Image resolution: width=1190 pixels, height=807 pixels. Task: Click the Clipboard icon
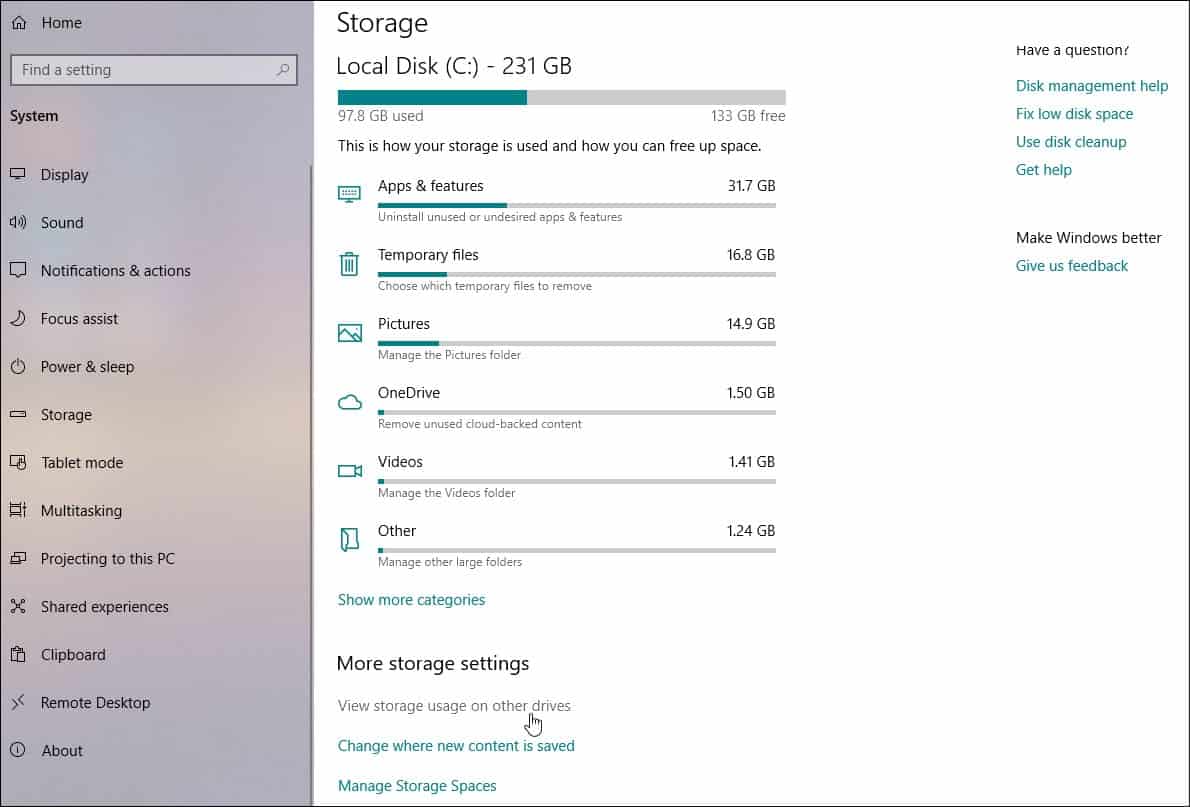pos(18,654)
